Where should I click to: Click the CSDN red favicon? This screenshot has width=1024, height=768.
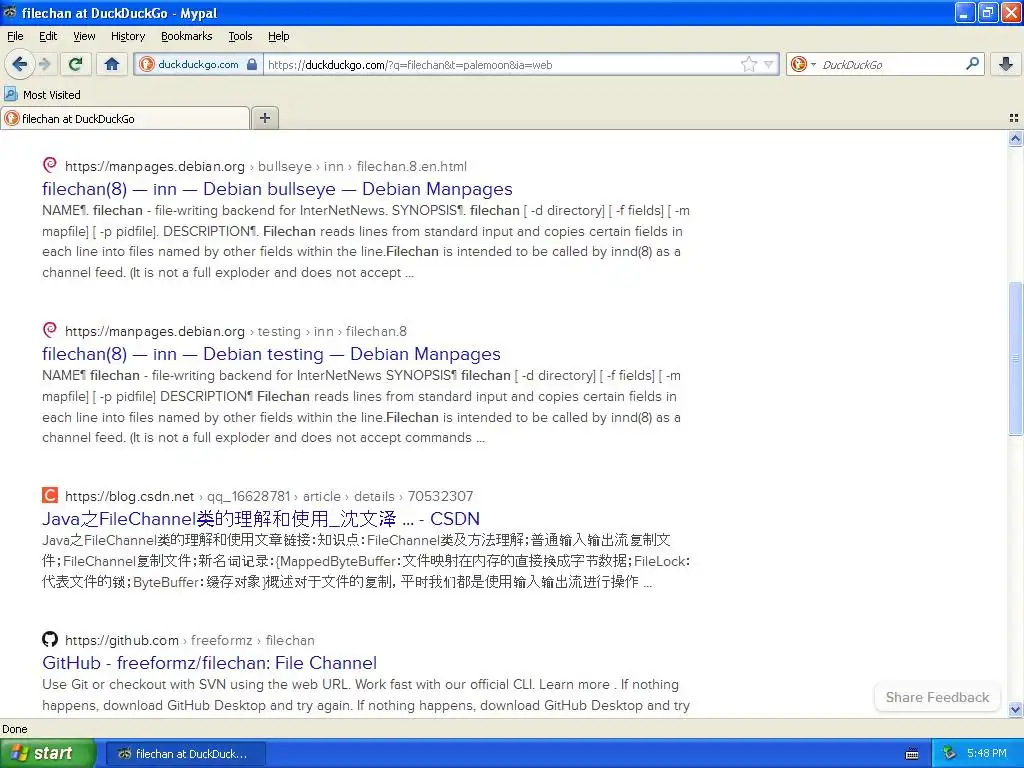[50, 495]
